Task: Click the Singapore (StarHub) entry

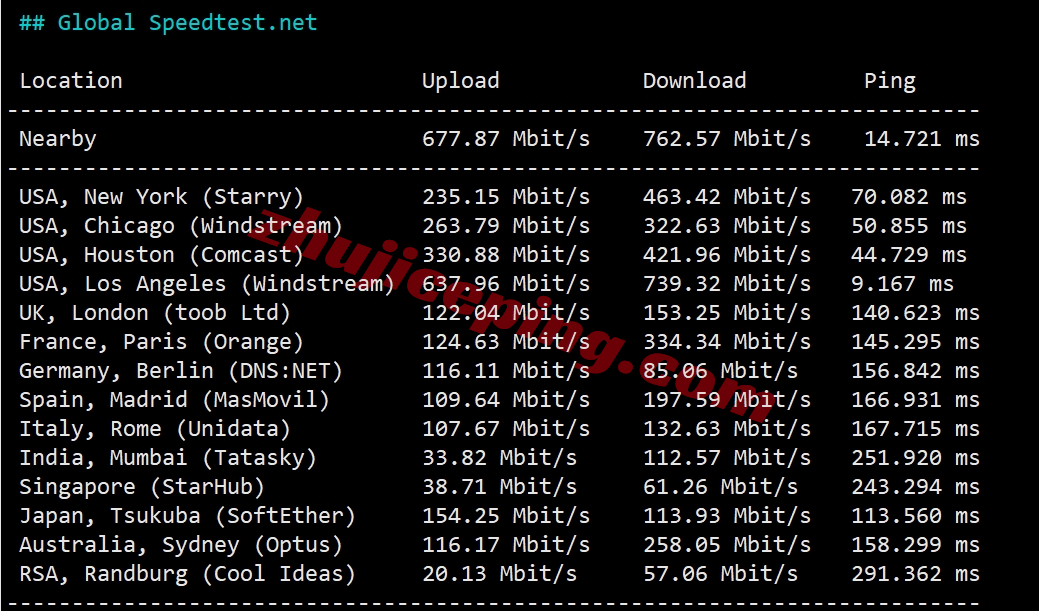Action: coord(142,487)
